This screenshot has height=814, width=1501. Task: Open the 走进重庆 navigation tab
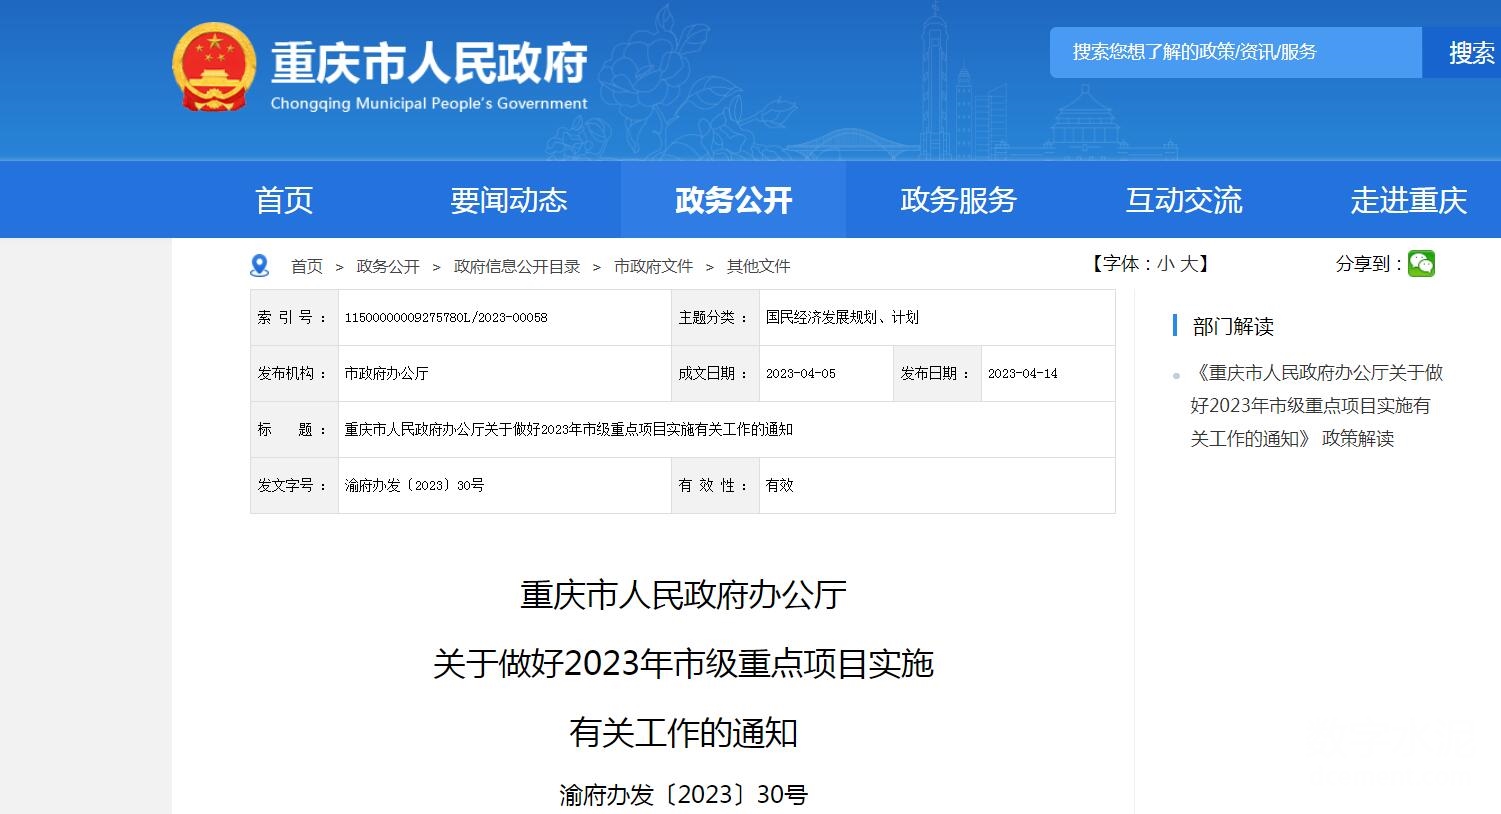tap(1408, 200)
